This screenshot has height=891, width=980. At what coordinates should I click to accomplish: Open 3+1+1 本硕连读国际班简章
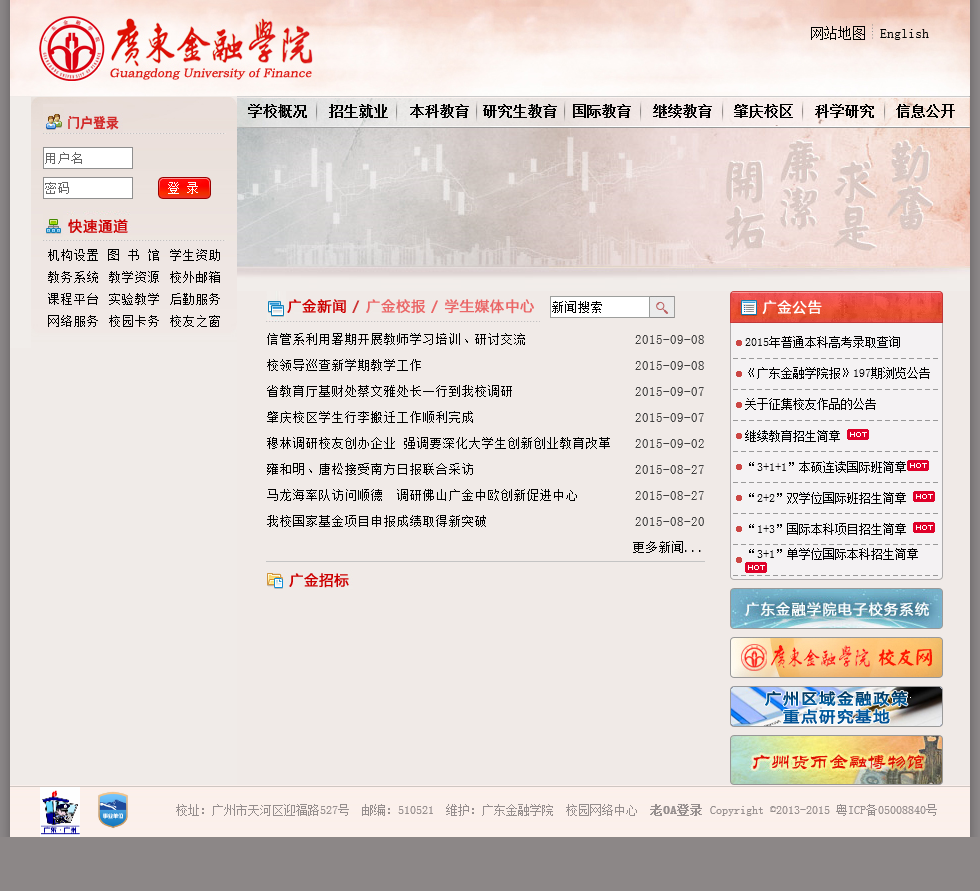826,467
